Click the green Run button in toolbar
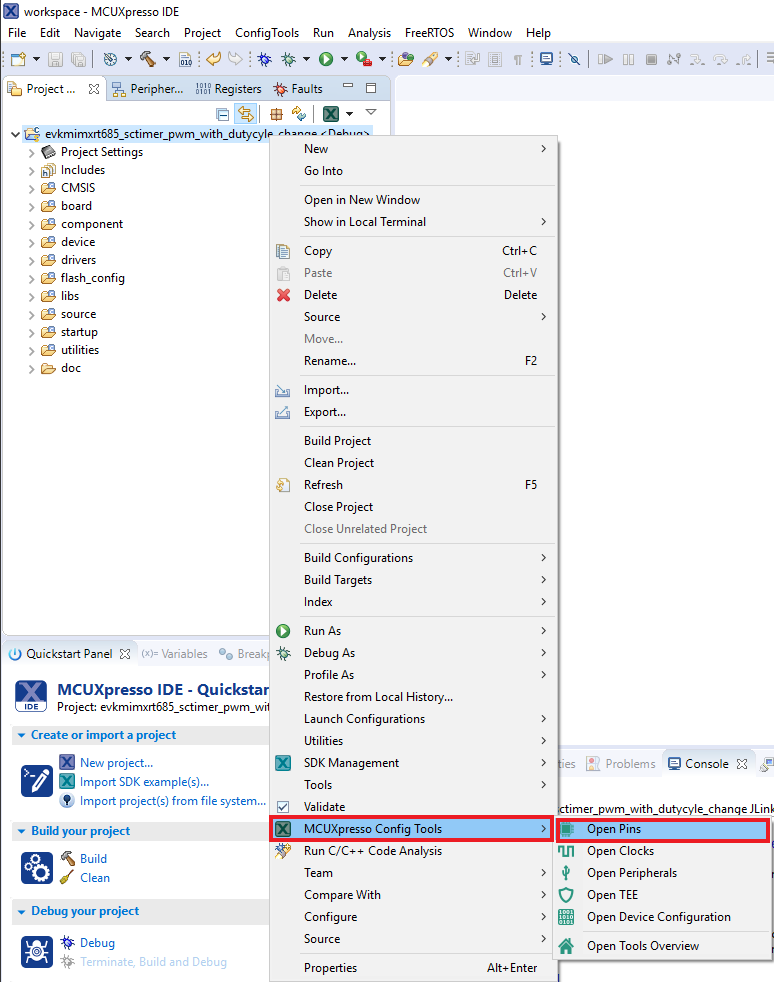Image resolution: width=774 pixels, height=982 pixels. (x=325, y=60)
